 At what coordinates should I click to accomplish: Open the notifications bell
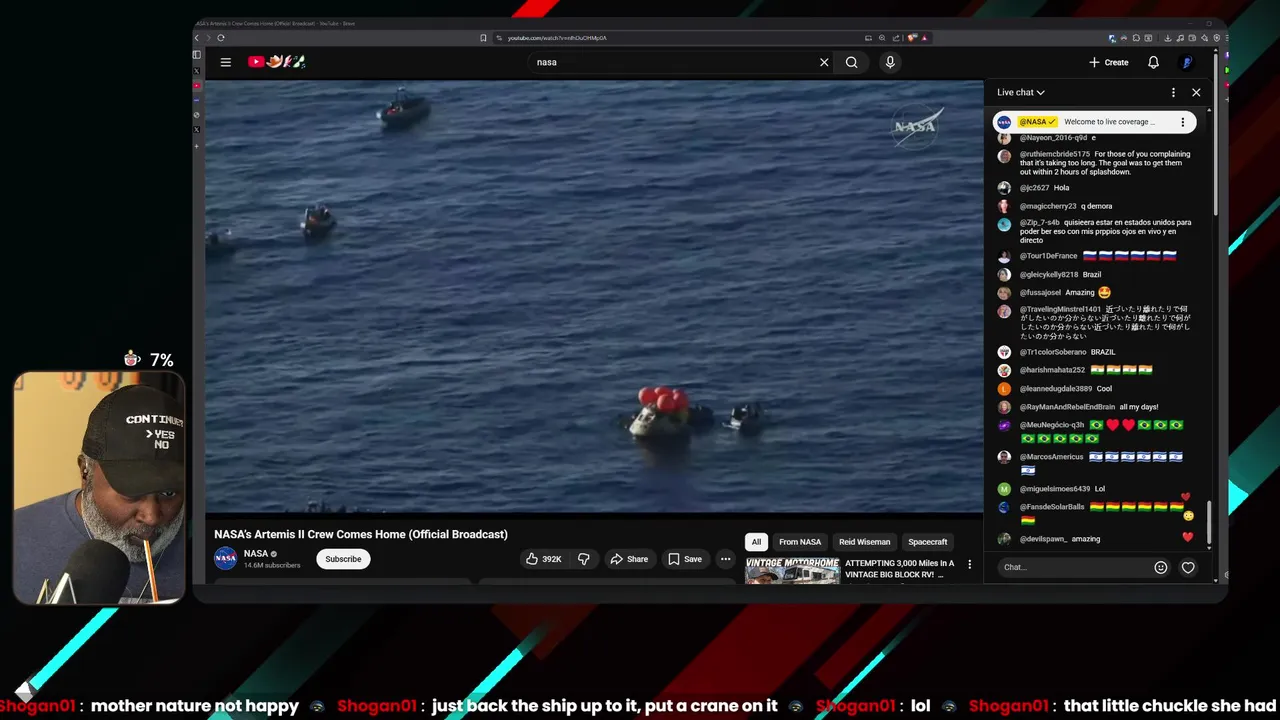tap(1153, 62)
